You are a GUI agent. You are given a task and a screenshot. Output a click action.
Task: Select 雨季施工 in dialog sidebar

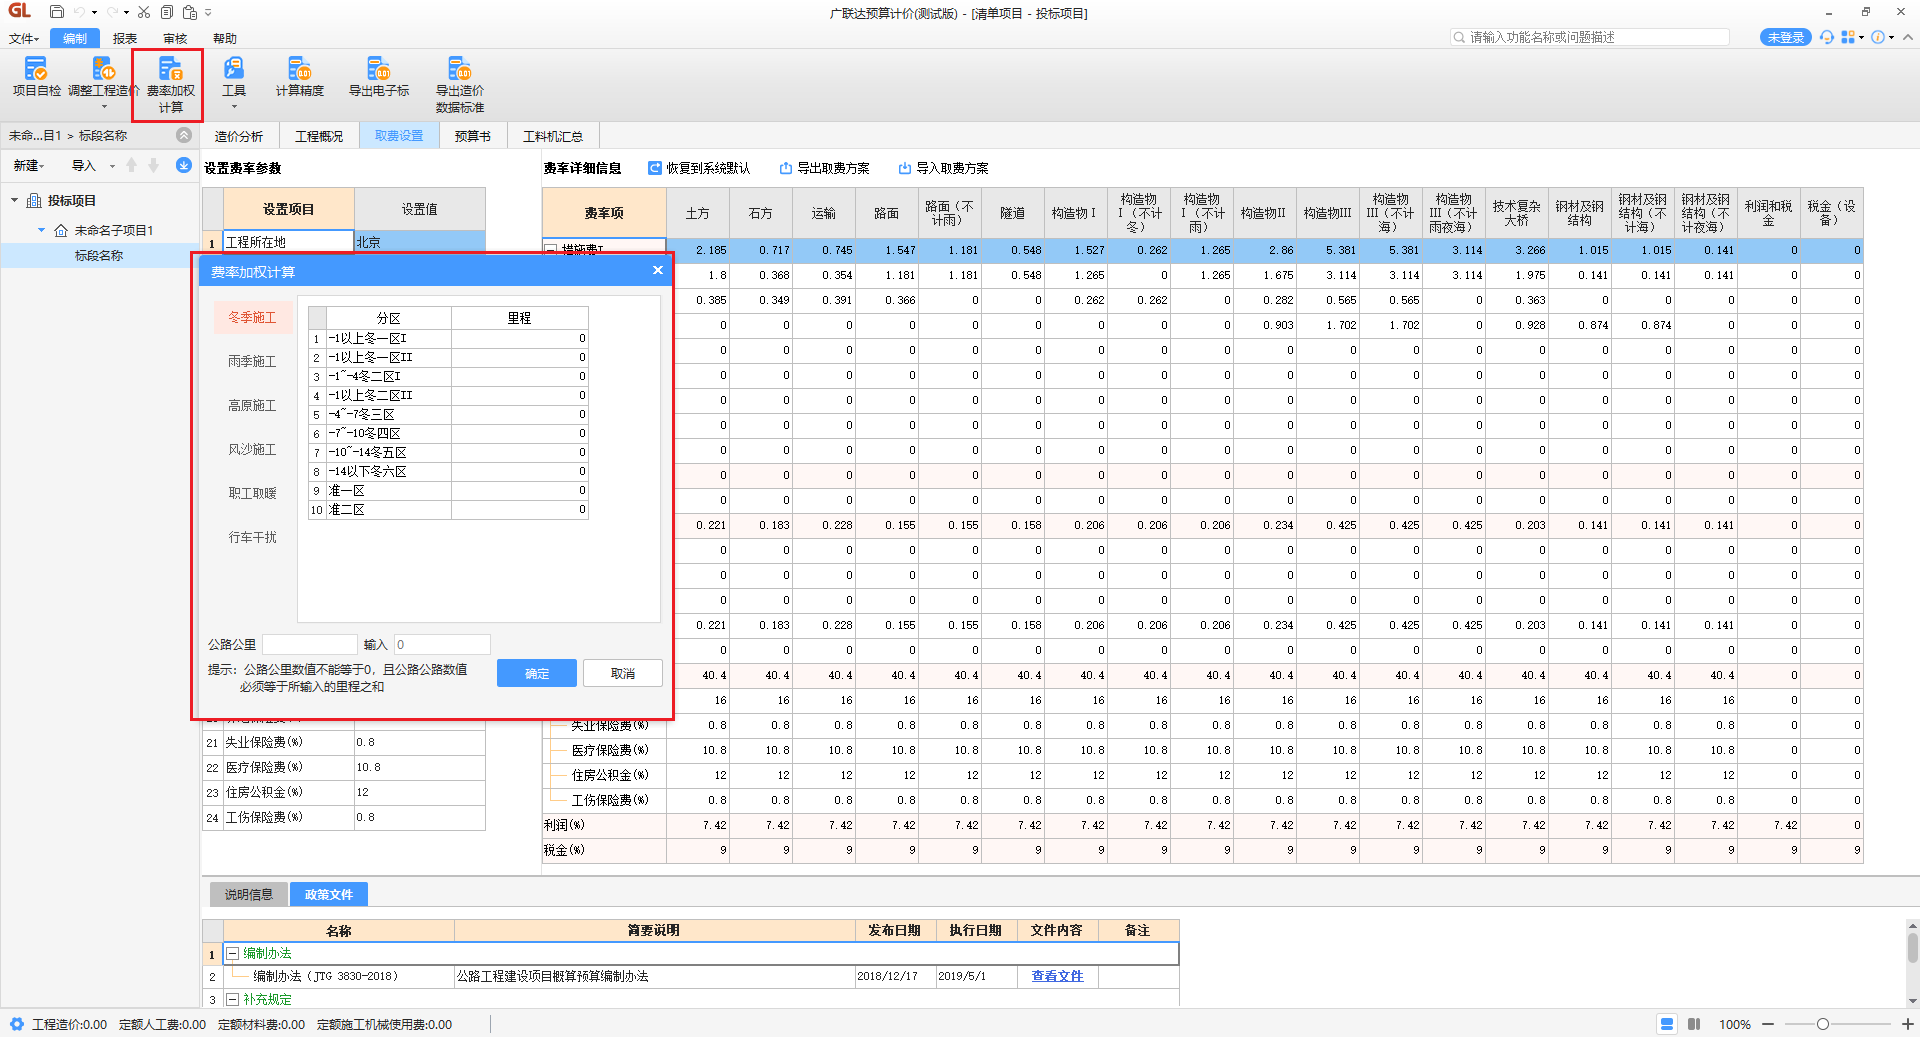252,361
